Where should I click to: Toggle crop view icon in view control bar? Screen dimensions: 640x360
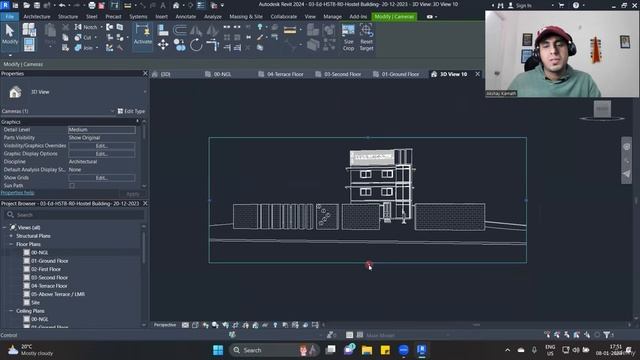coord(236,325)
